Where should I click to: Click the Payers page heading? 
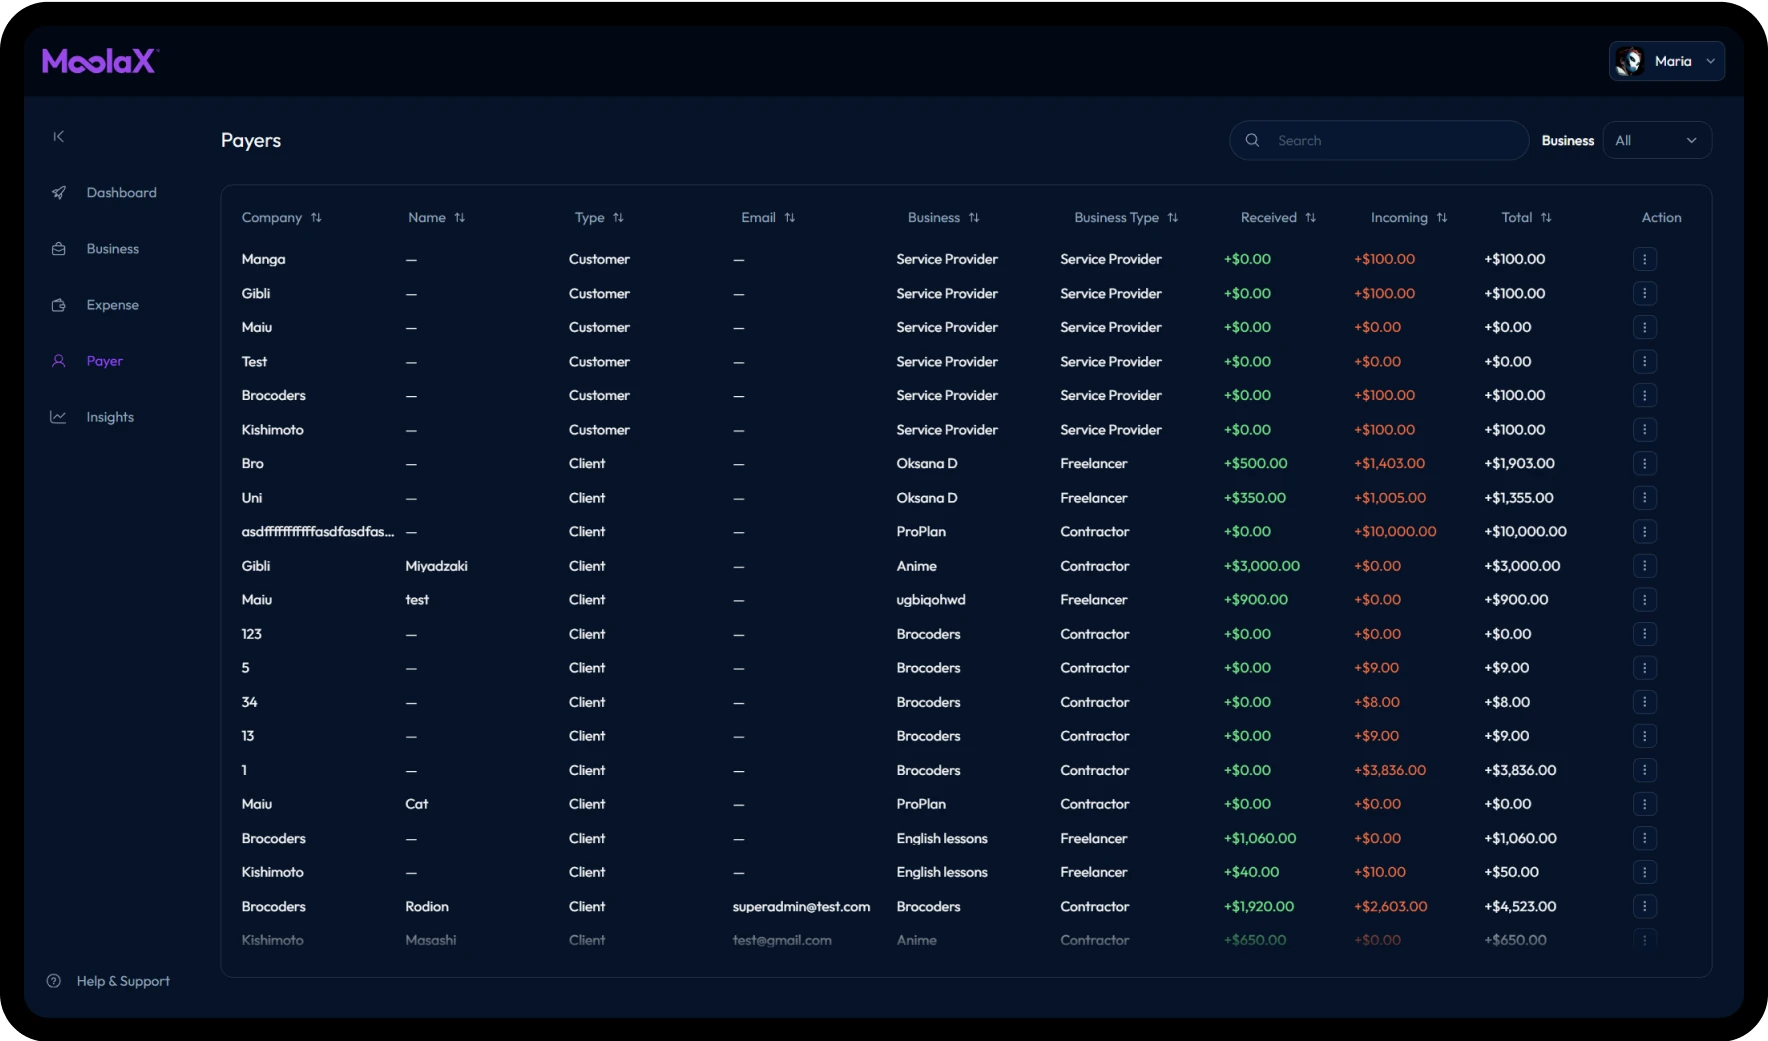pyautogui.click(x=251, y=141)
